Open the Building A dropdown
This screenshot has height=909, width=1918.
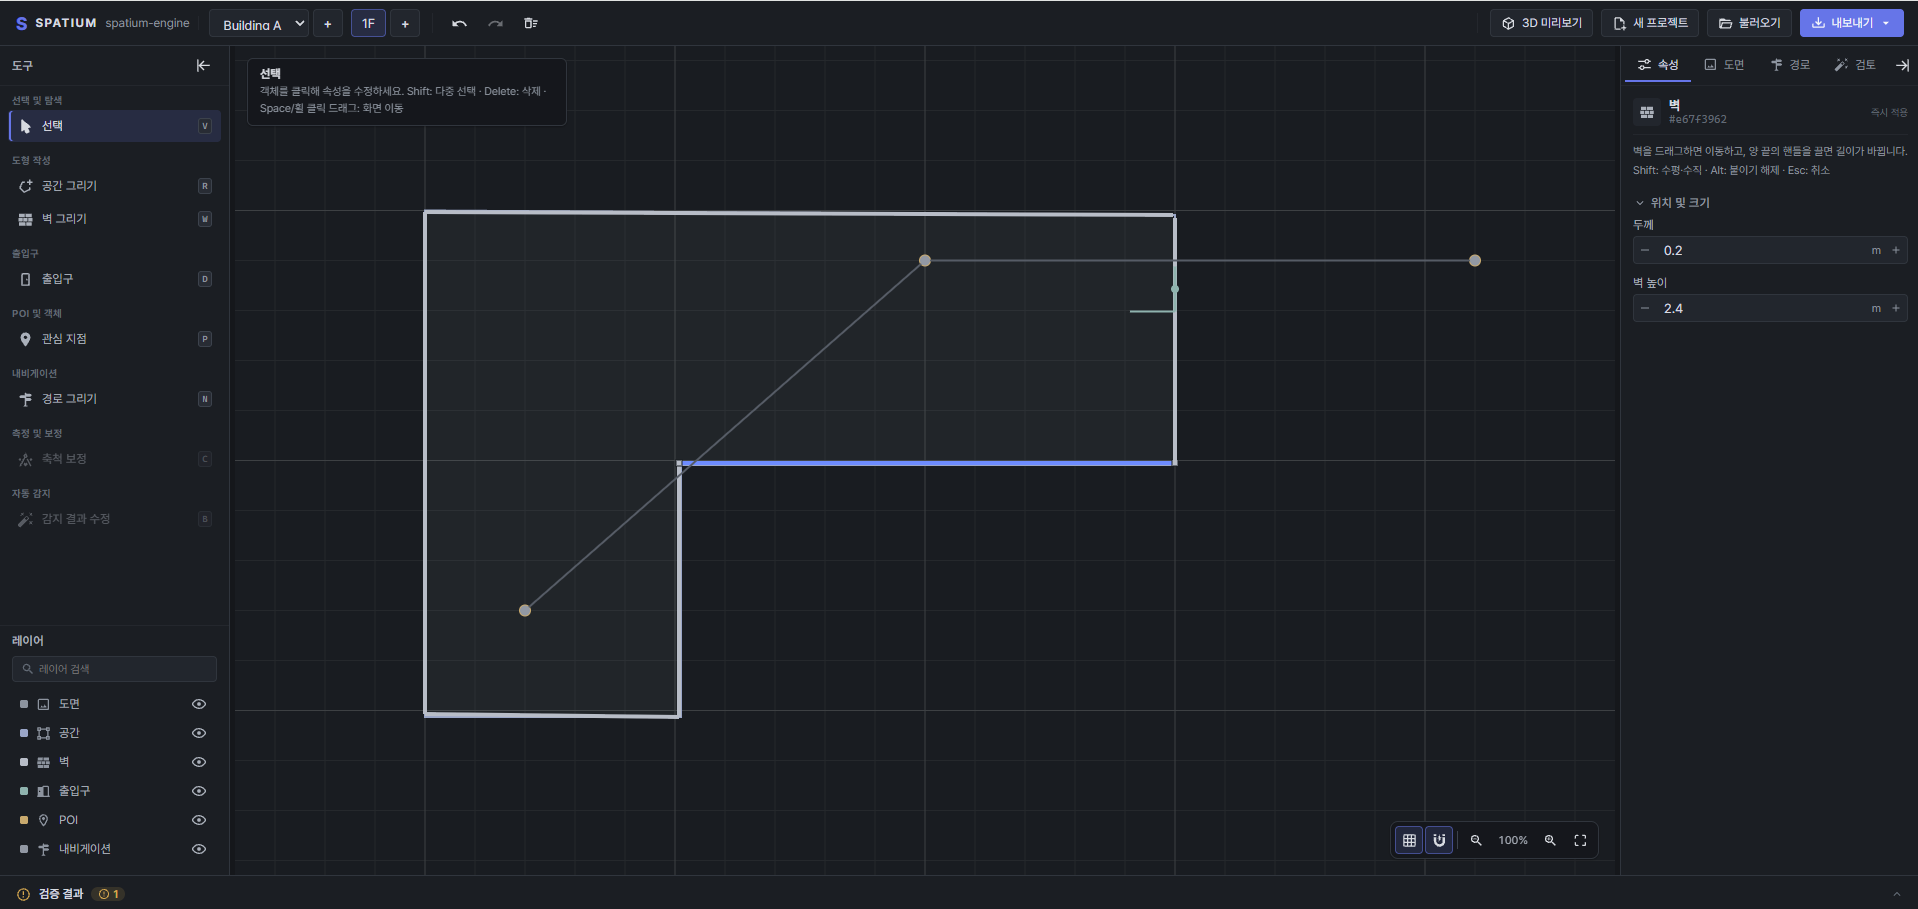pyautogui.click(x=259, y=24)
